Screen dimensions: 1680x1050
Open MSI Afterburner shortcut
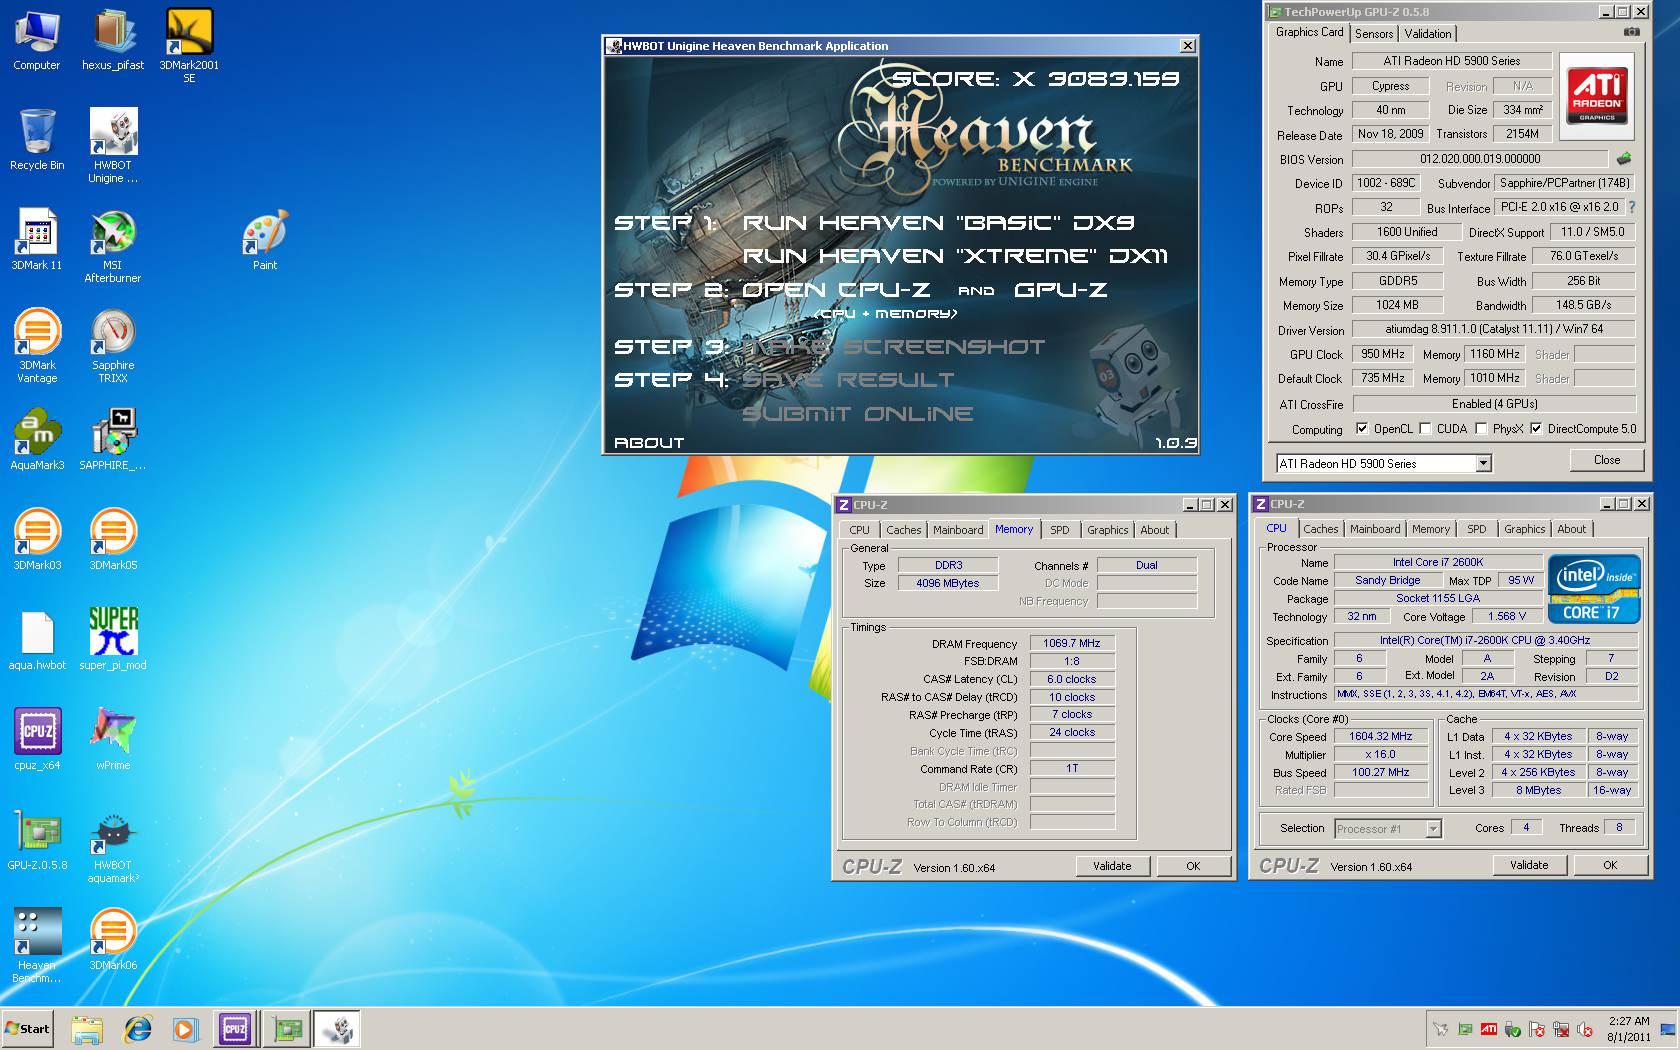[113, 246]
